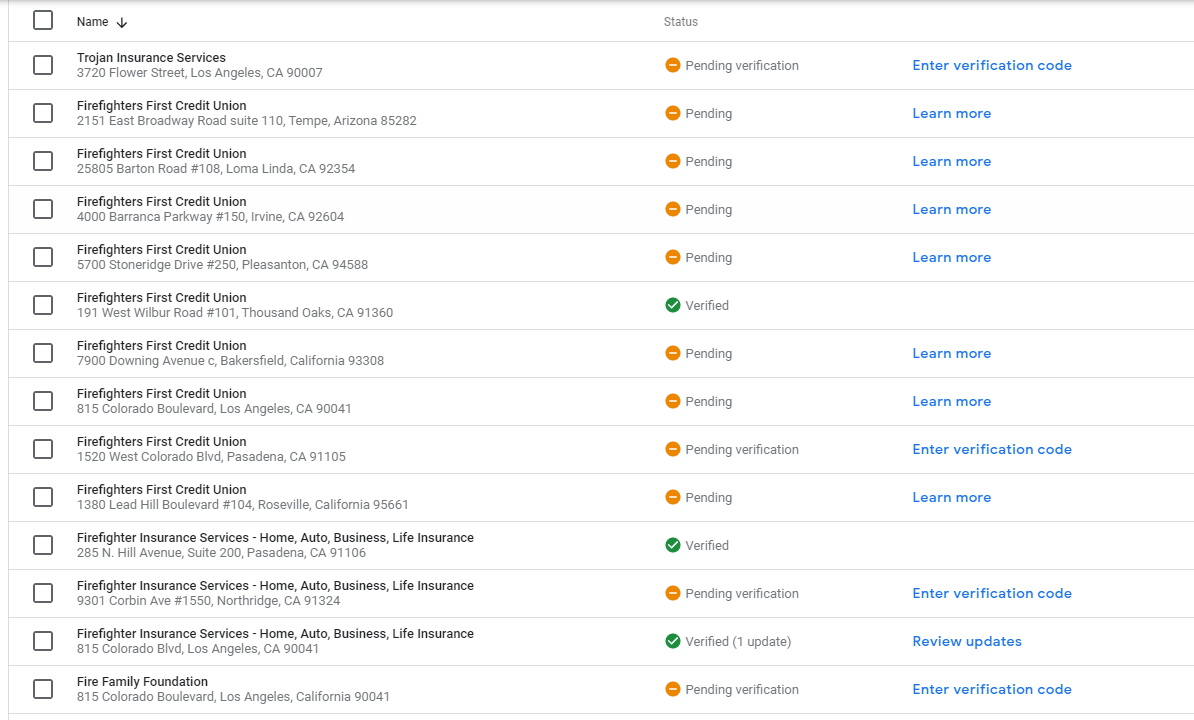Select the Trojan Insurance Services row checkbox
Screen dimensions: 1194x720
(x=43, y=65)
